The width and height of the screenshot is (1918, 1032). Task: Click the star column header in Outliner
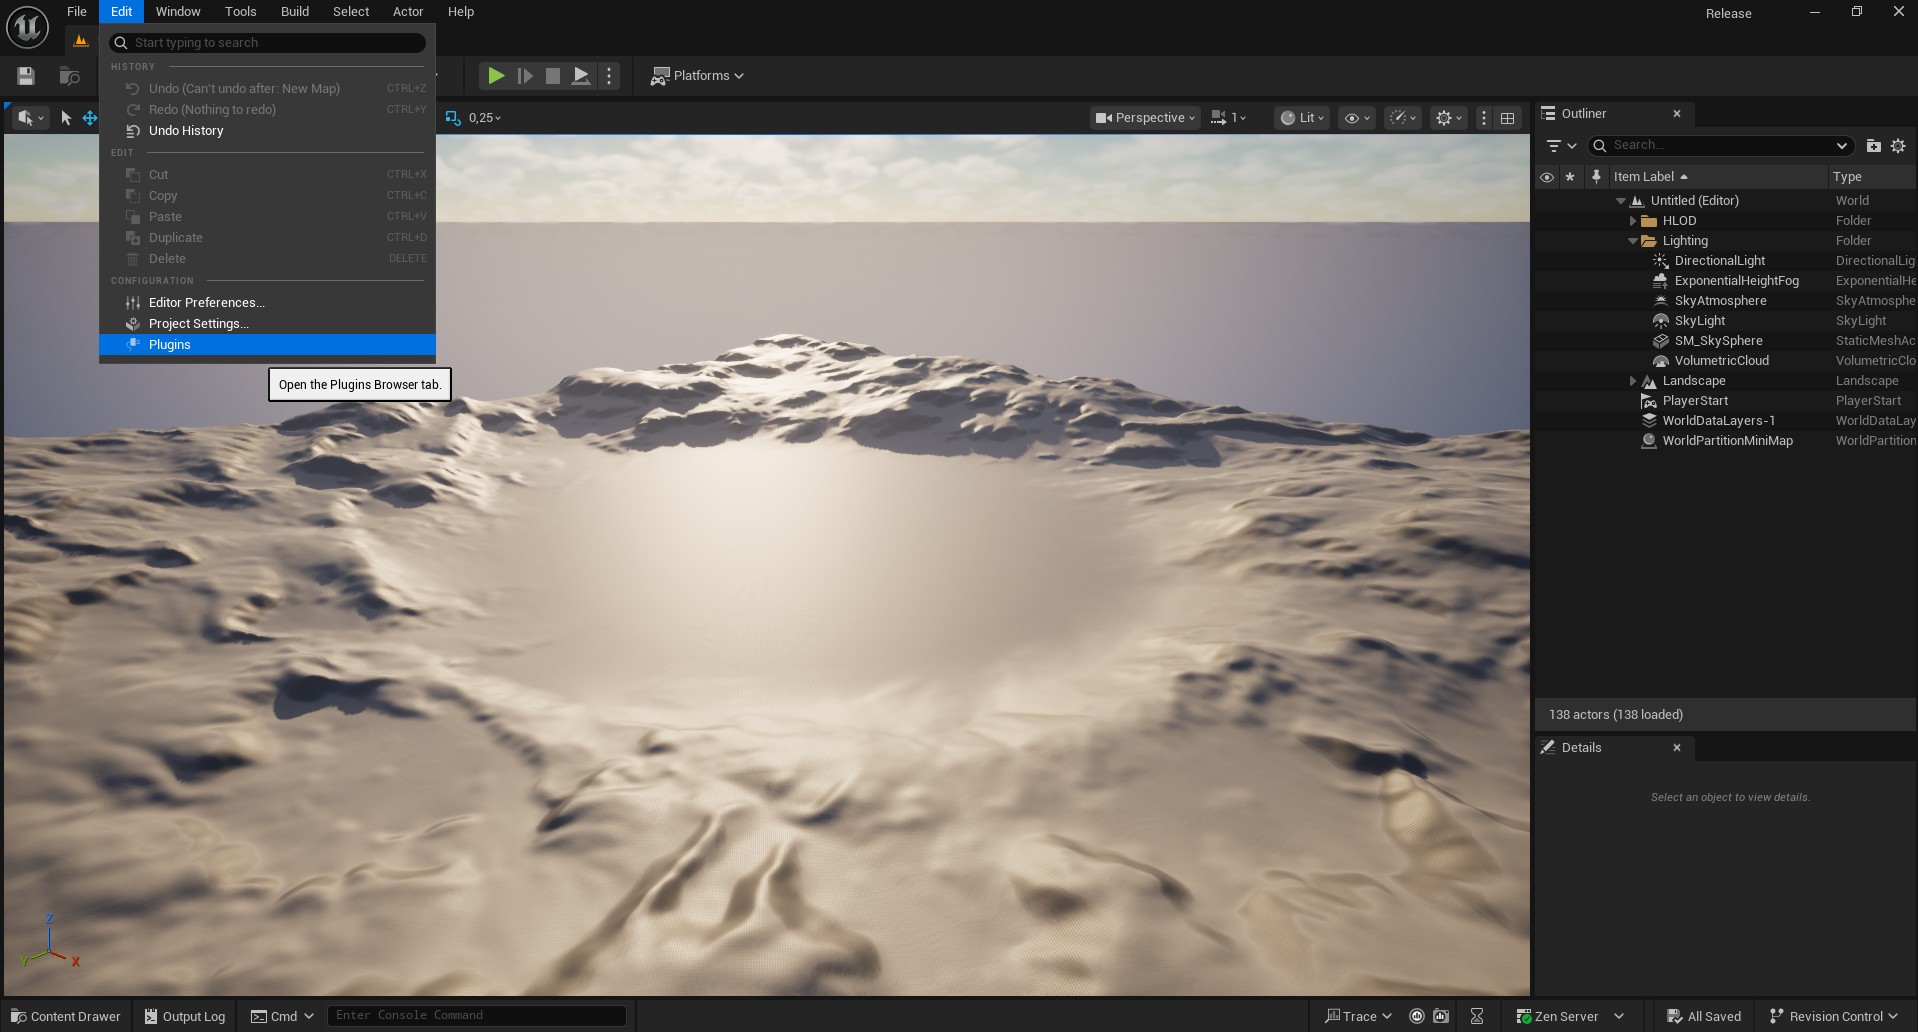tap(1570, 177)
